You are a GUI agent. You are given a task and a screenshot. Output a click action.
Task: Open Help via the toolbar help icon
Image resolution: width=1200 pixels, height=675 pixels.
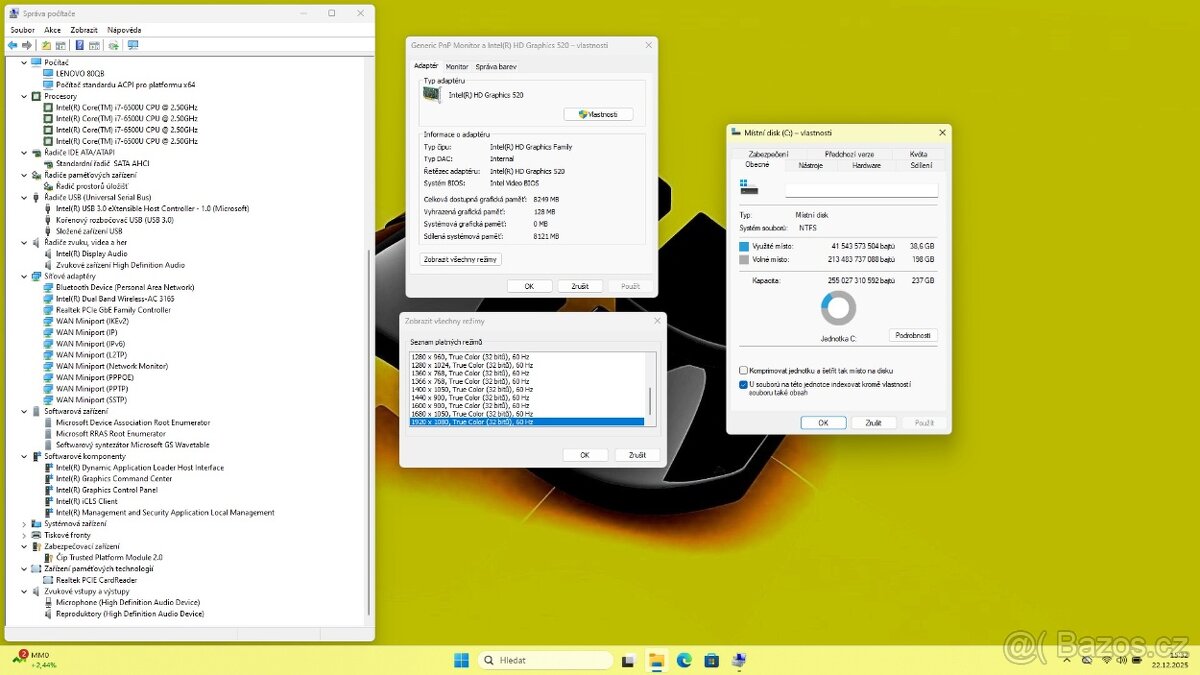click(80, 44)
